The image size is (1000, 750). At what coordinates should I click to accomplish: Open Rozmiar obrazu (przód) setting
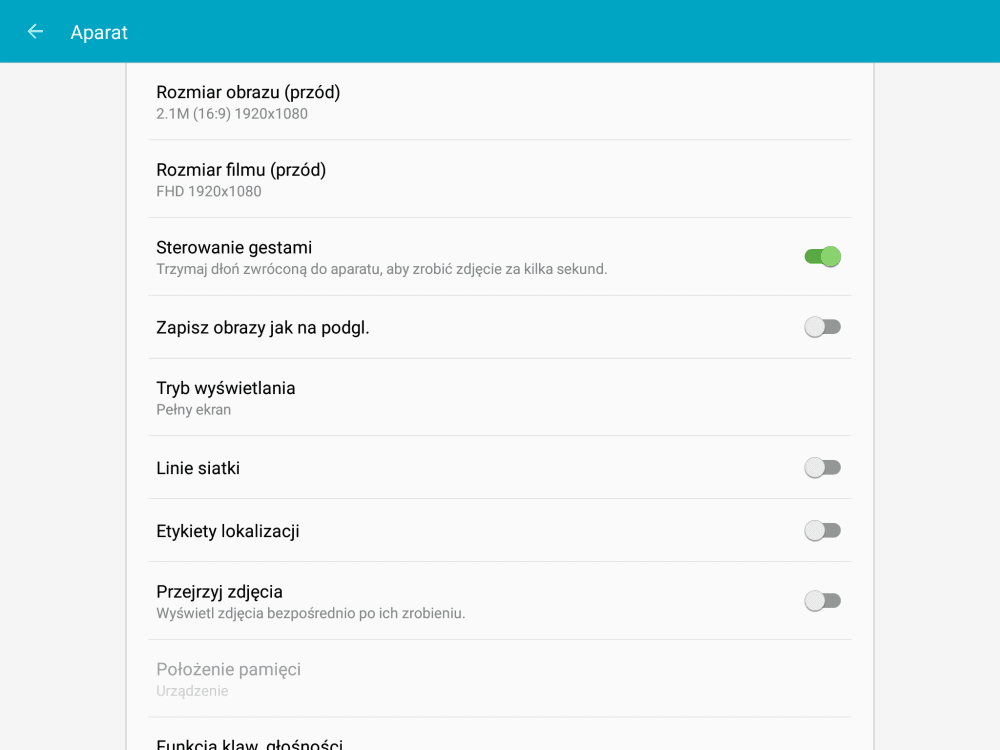click(500, 101)
